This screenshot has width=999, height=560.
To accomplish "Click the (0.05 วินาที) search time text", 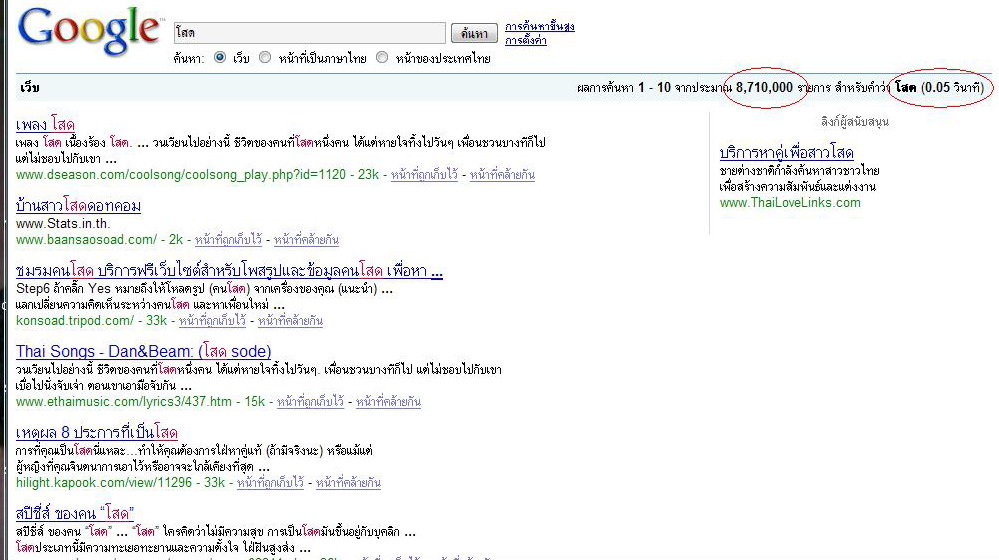I will point(952,87).
